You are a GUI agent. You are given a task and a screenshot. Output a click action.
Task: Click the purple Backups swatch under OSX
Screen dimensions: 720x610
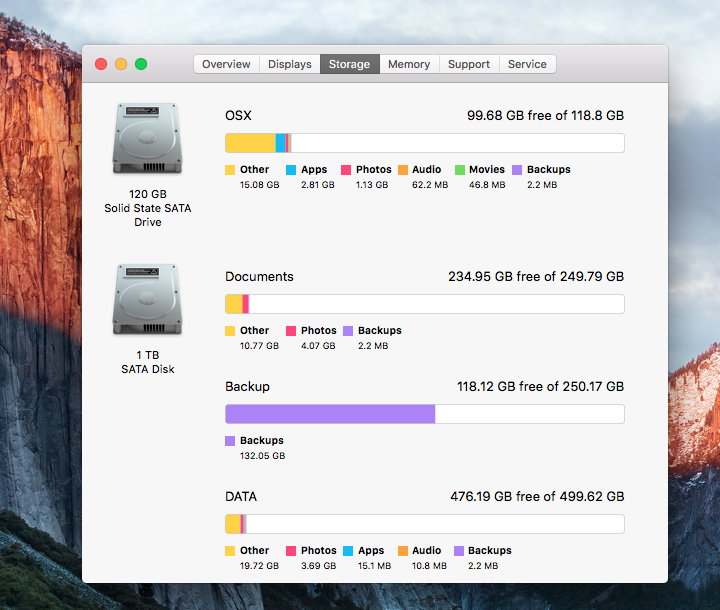pos(517,170)
